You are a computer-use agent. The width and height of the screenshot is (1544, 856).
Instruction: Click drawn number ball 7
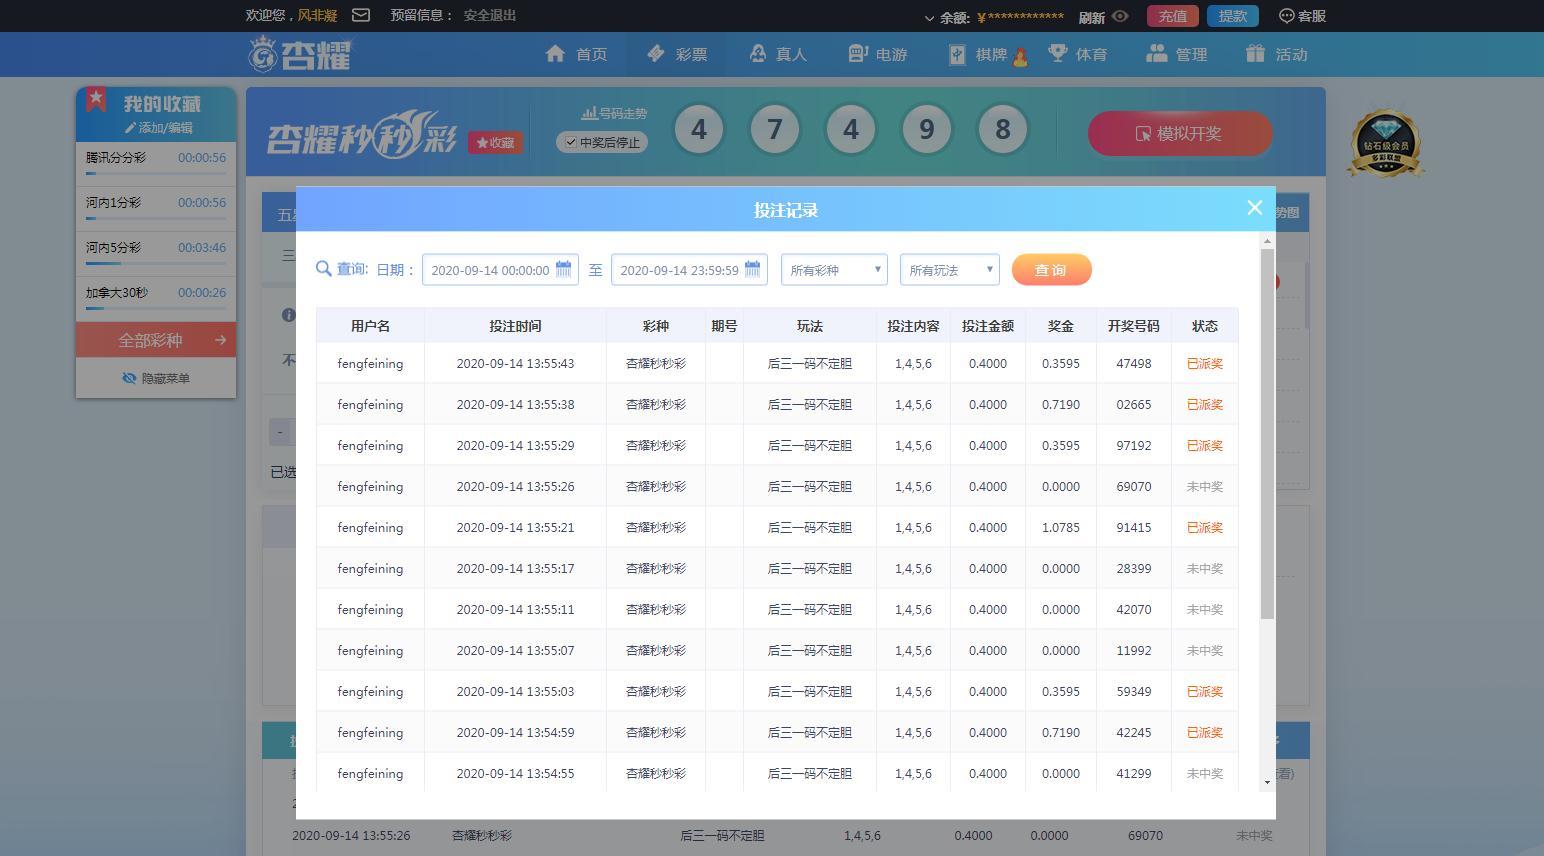pos(775,130)
